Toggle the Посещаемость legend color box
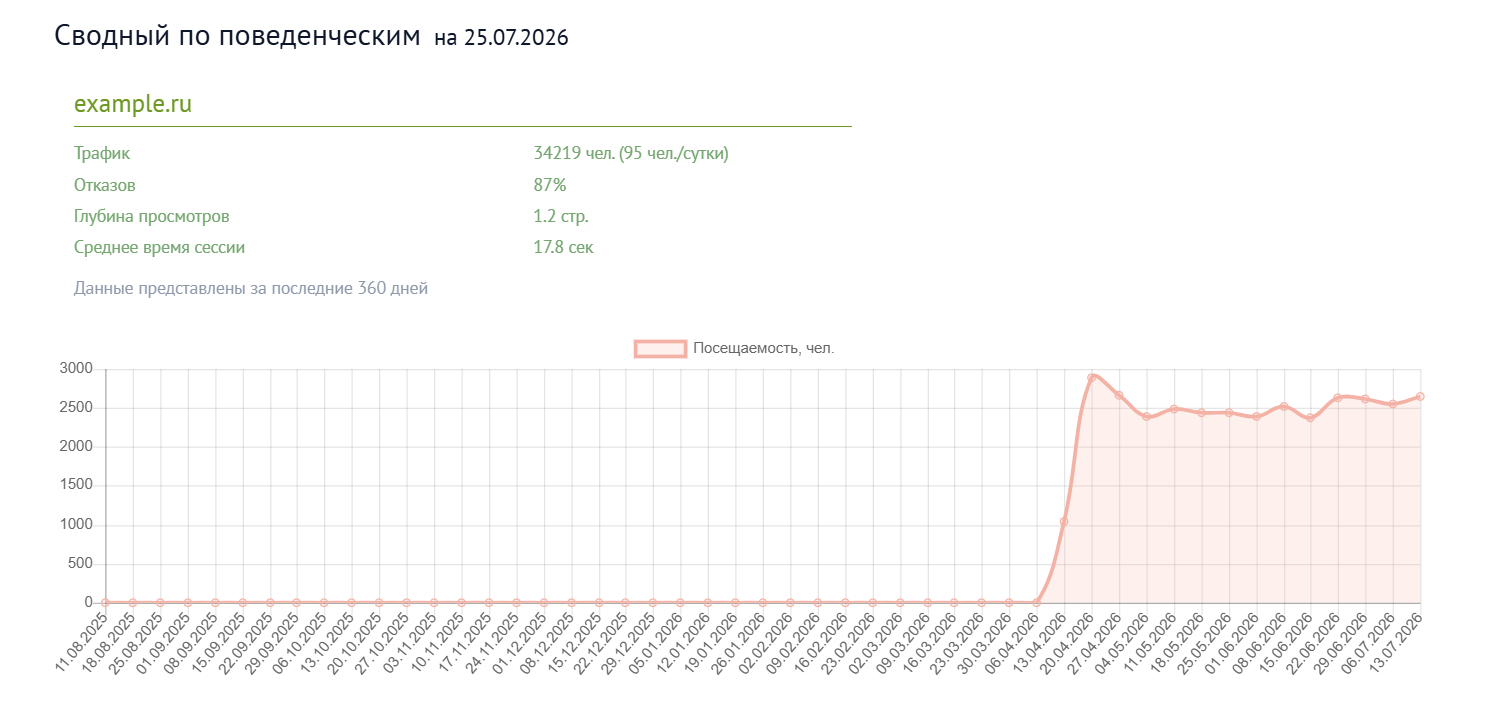 [660, 348]
